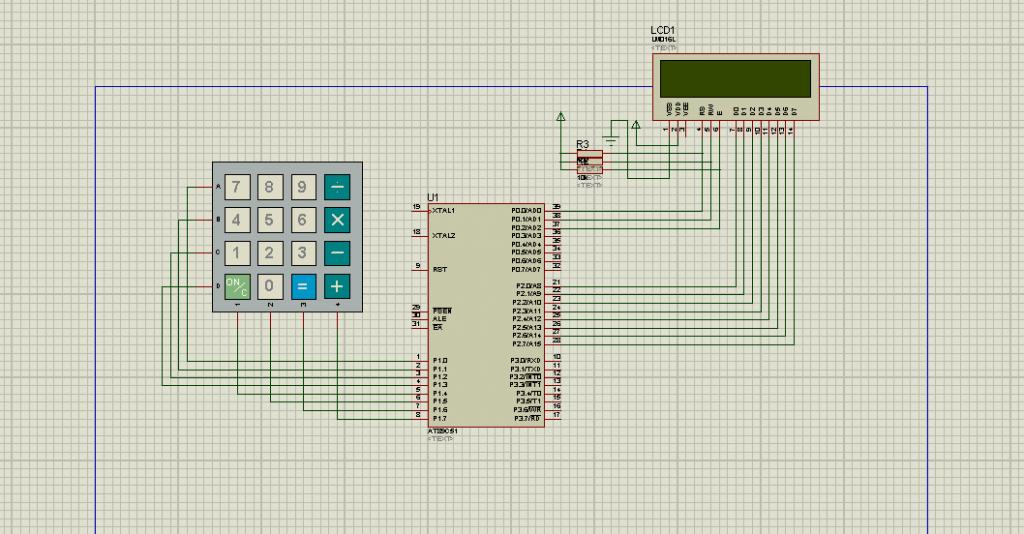This screenshot has width=1024, height=534.
Task: Select the ground symbol near LCD
Action: [x=611, y=141]
